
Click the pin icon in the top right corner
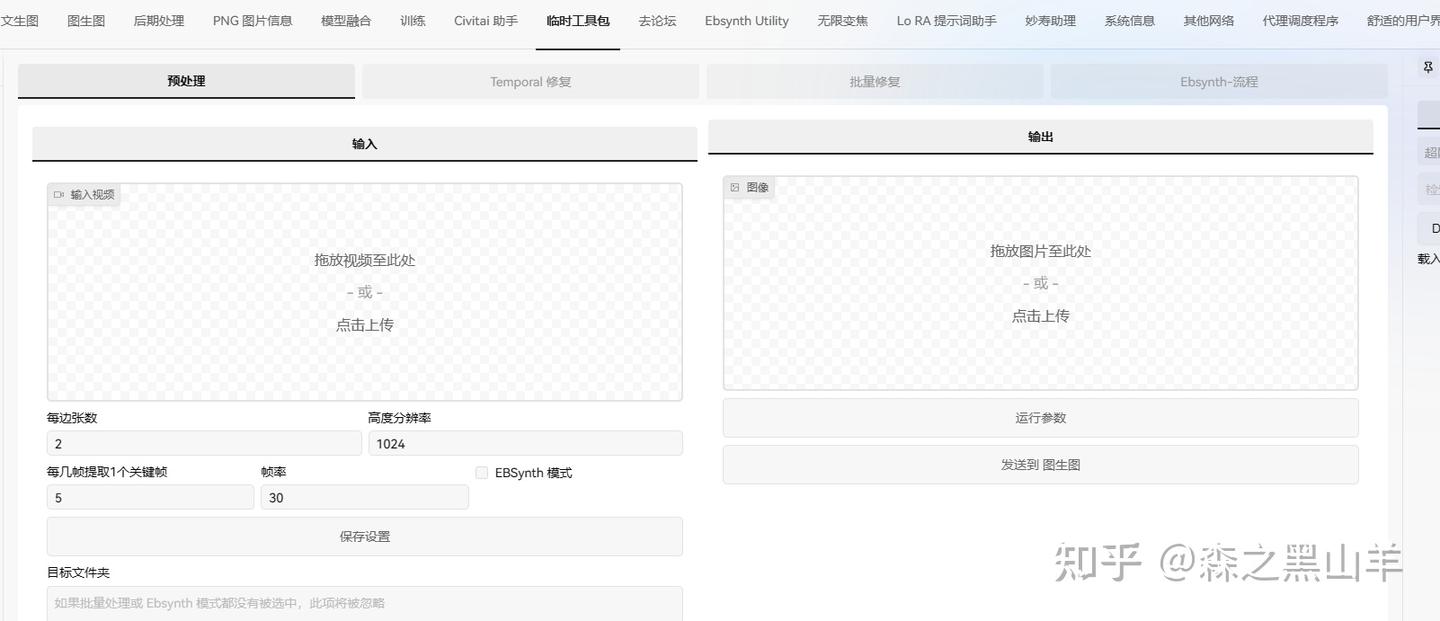[x=1427, y=65]
